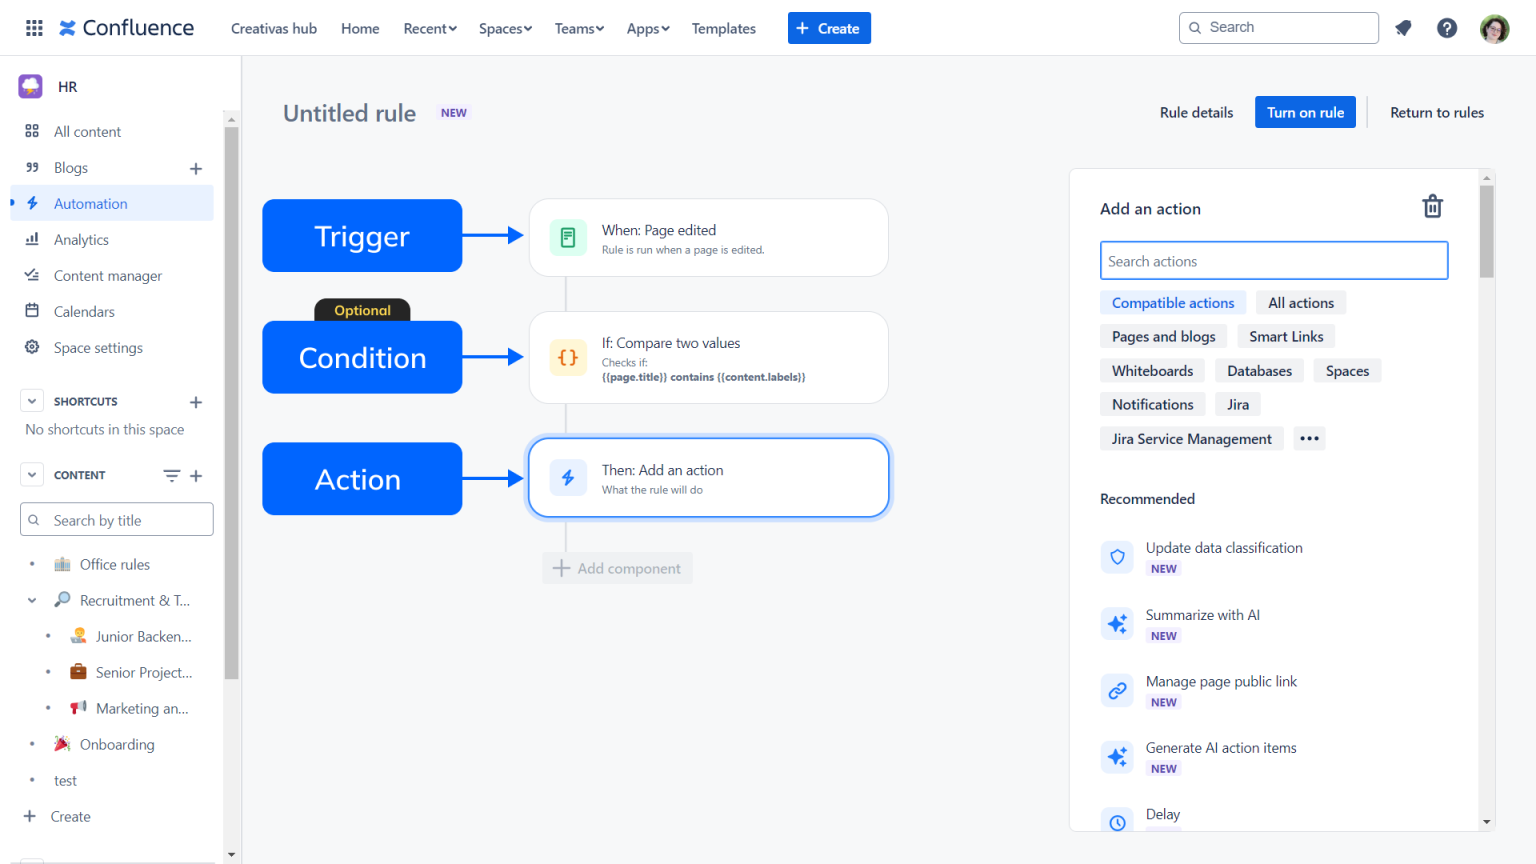
Task: Open Calendars in the HR space
Action: [86, 311]
